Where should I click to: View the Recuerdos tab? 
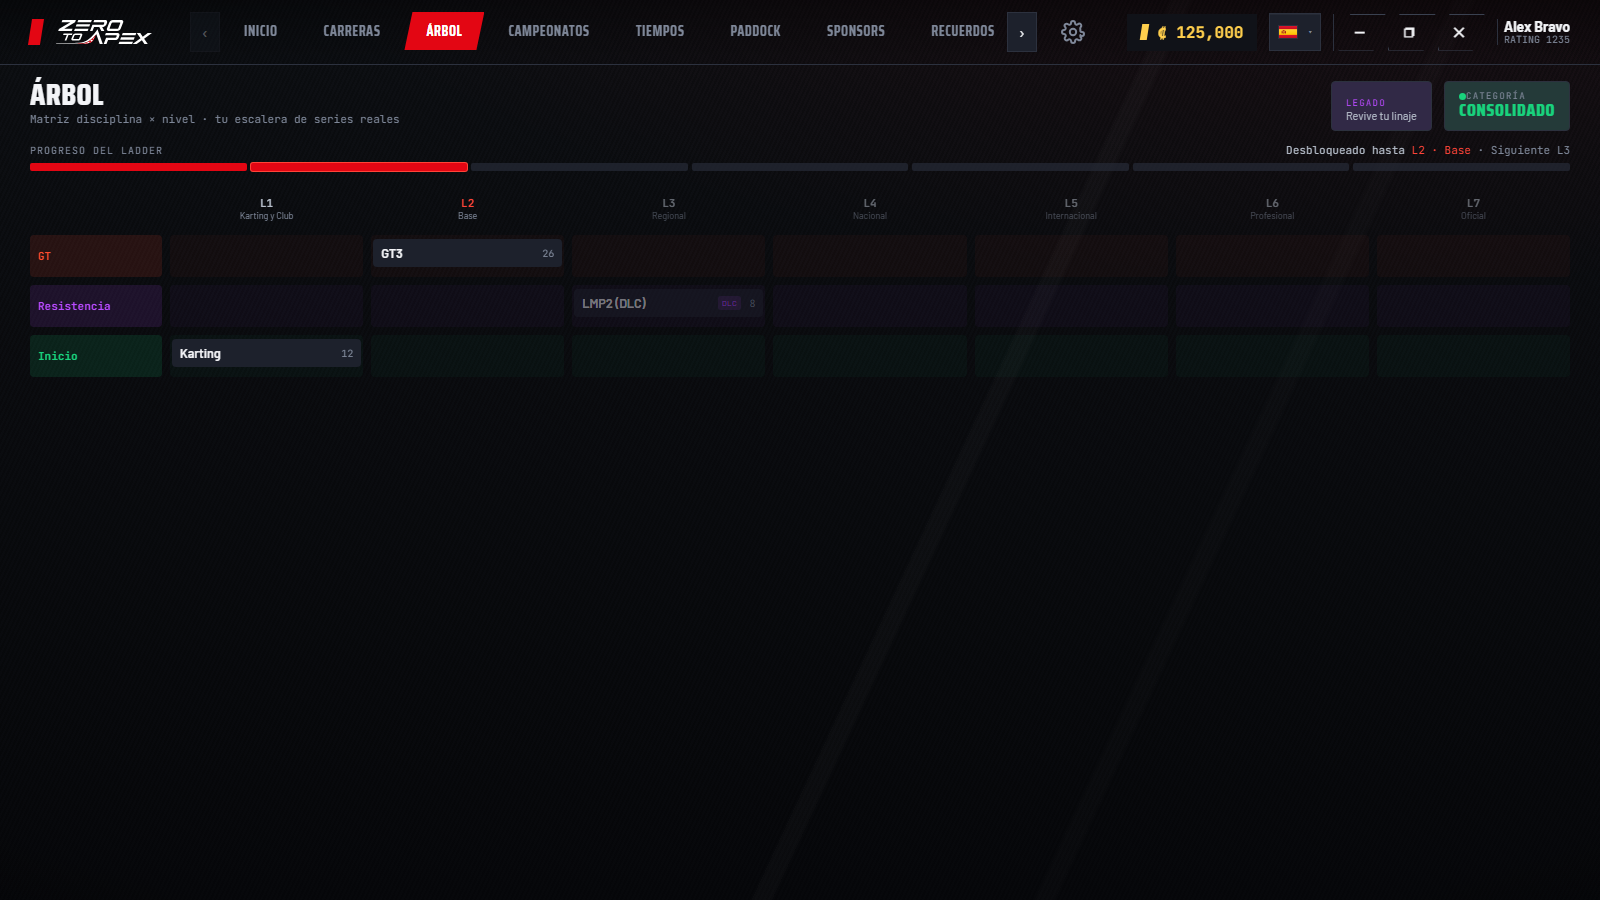point(962,31)
